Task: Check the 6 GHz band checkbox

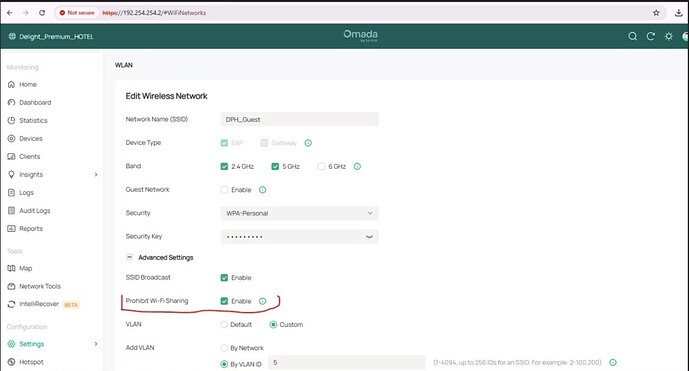Action: pos(321,166)
